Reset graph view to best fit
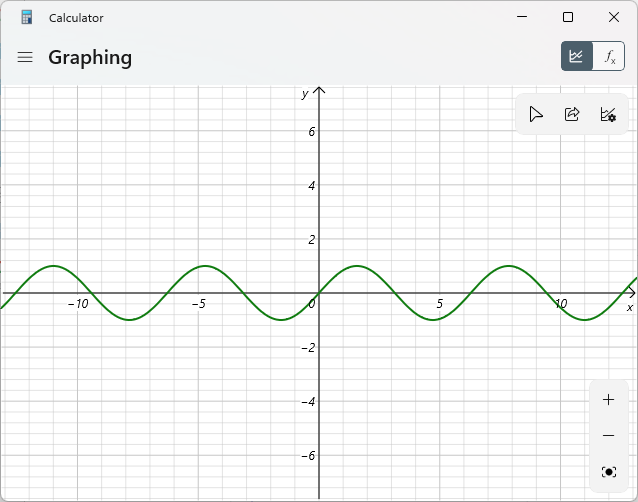638x502 pixels. tap(608, 472)
